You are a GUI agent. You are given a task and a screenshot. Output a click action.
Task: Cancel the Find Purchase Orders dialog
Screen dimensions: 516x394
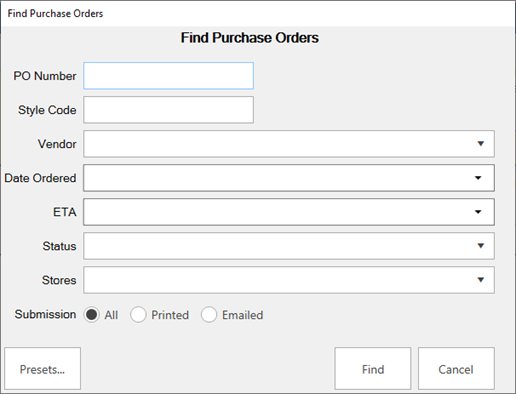pyautogui.click(x=456, y=368)
